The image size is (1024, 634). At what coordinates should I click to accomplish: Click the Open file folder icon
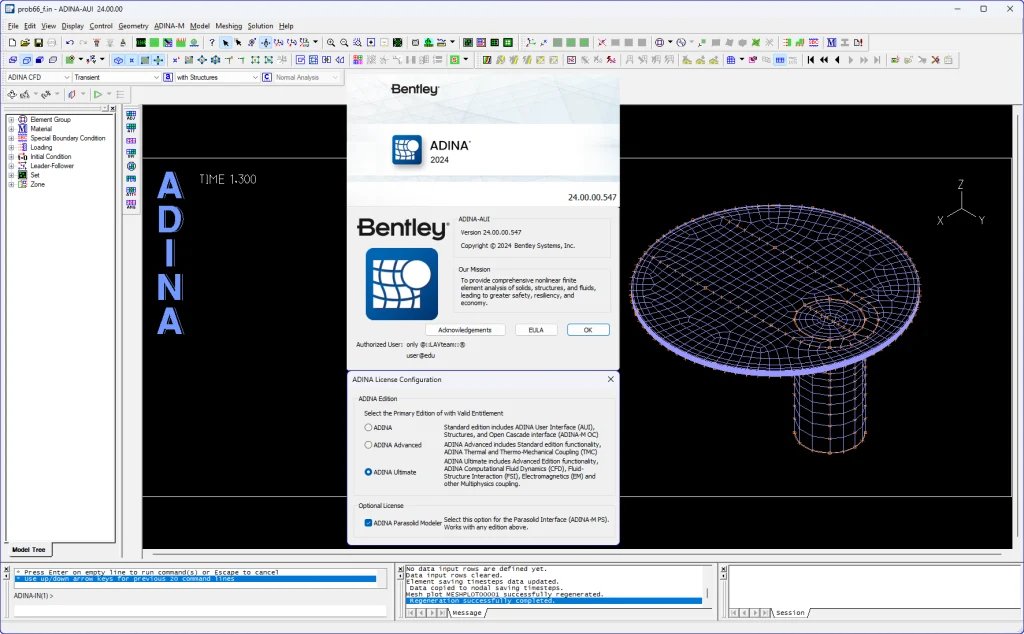[25, 43]
